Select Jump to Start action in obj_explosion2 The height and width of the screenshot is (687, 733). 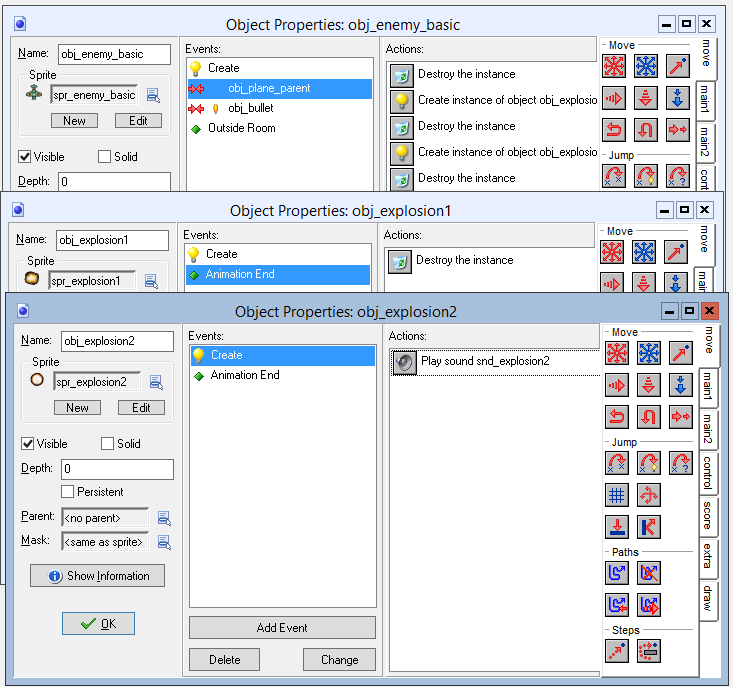(x=648, y=463)
